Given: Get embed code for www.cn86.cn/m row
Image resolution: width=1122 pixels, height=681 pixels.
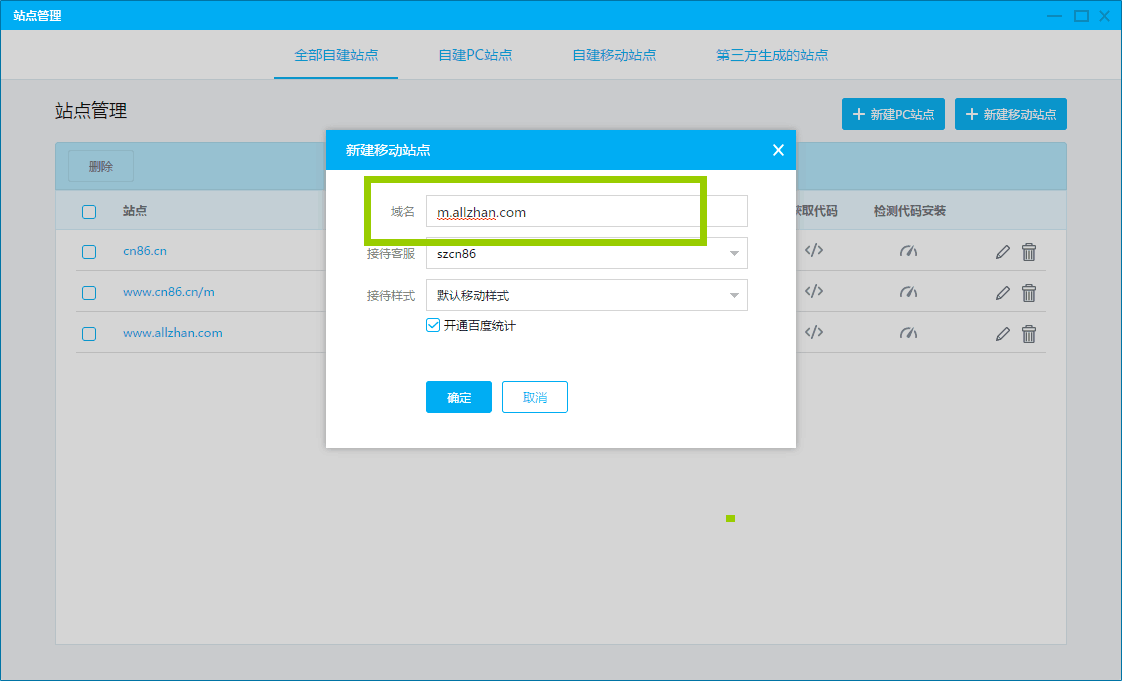Looking at the screenshot, I should 814,292.
